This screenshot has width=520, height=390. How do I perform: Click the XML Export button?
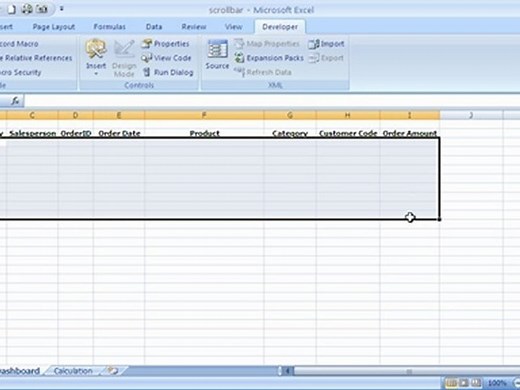coord(326,58)
